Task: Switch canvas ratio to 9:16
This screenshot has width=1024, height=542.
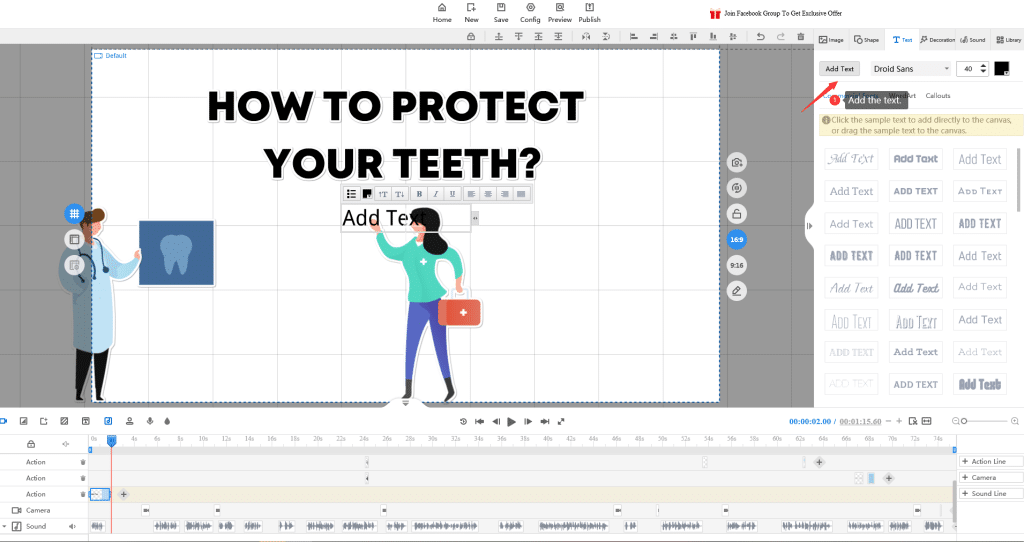Action: 737,265
